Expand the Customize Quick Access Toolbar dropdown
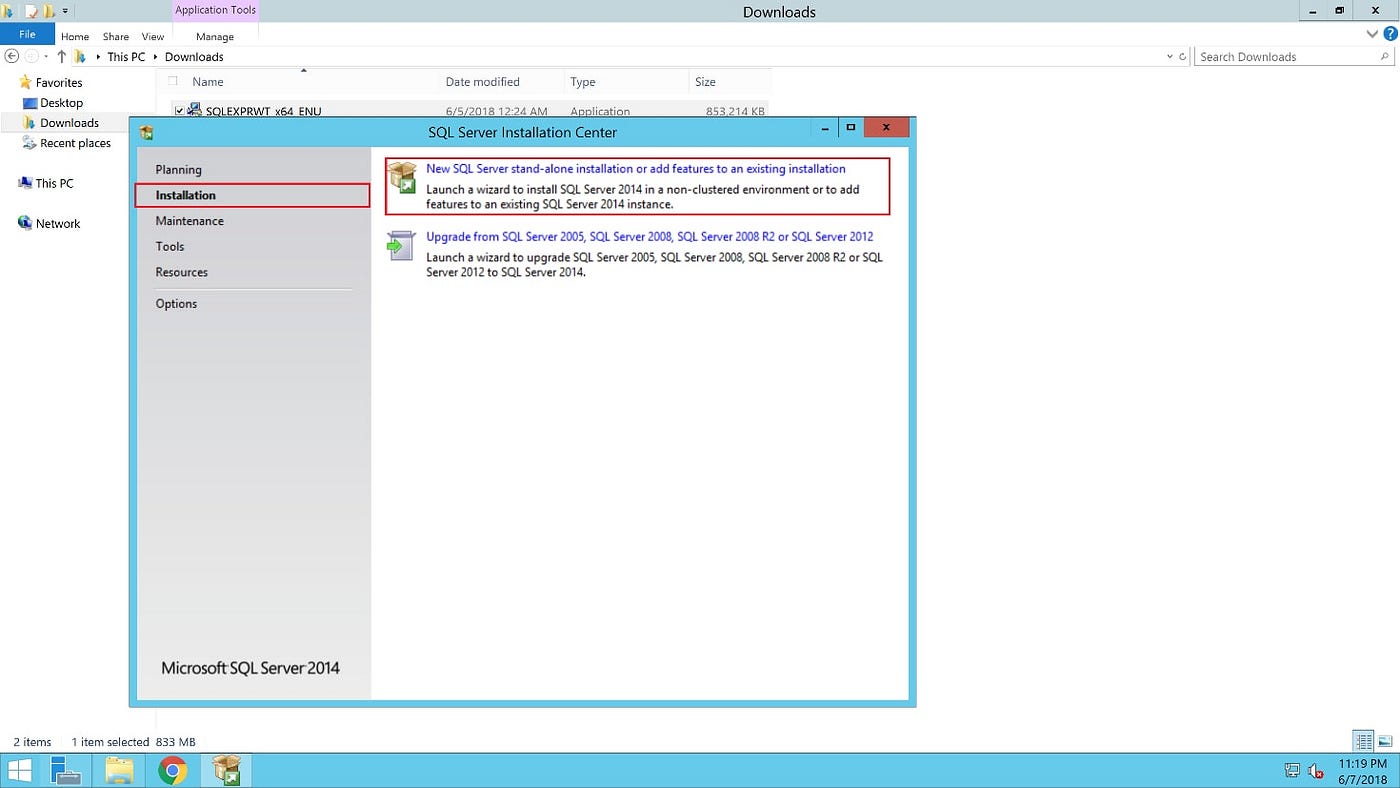This screenshot has height=788, width=1400. [66, 12]
